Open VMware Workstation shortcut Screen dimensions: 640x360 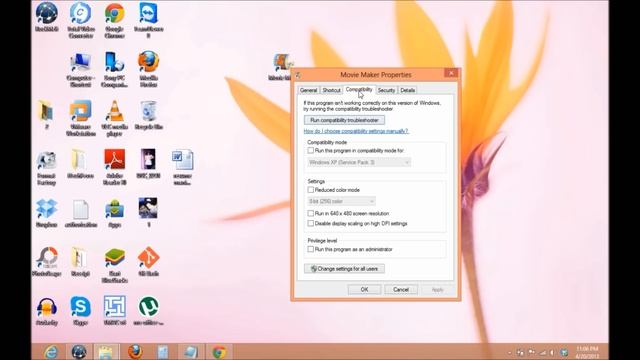pos(80,118)
